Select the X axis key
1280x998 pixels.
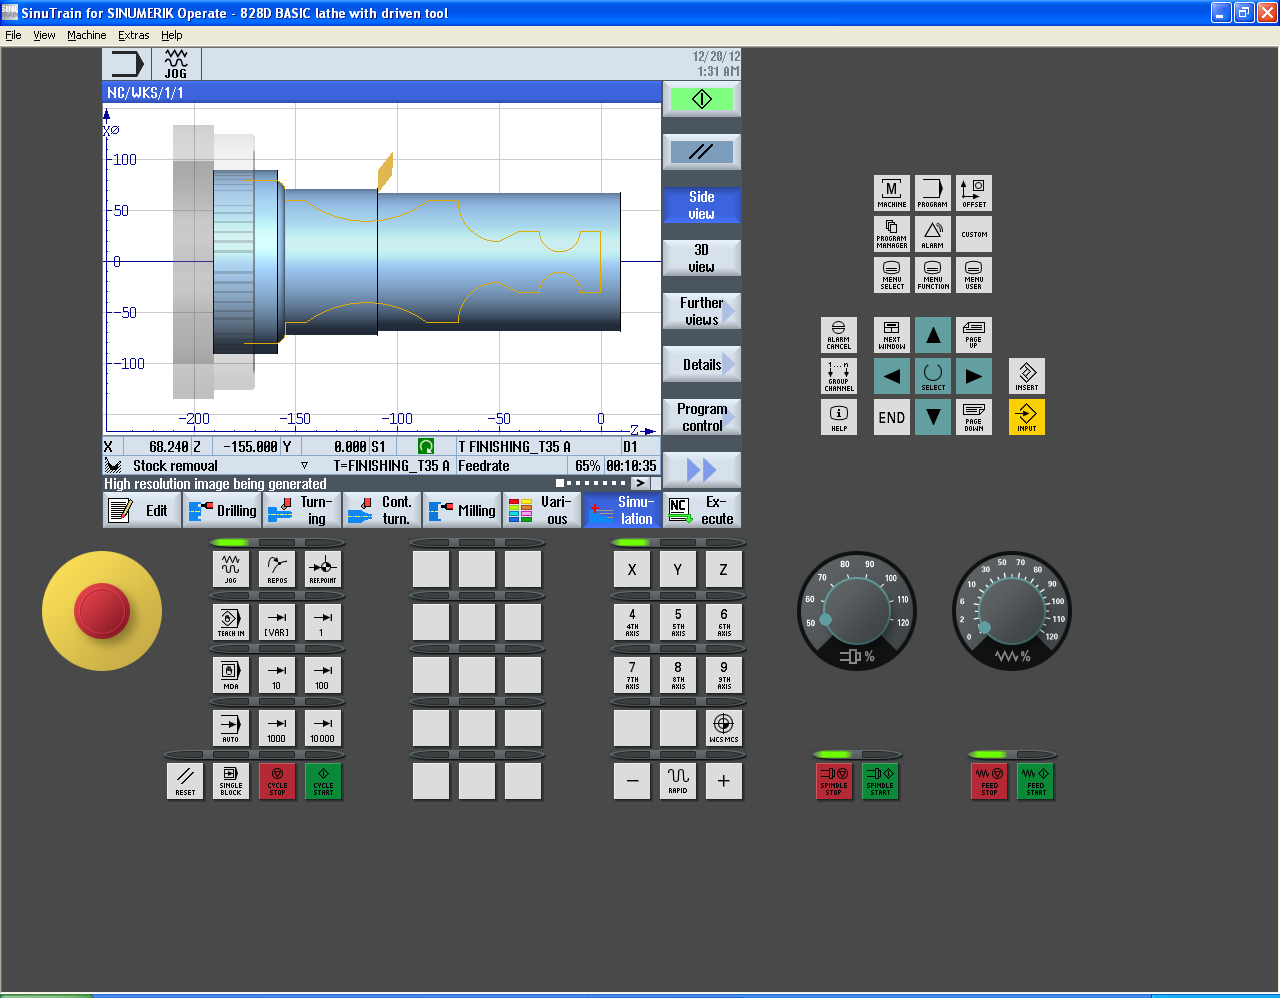pos(632,569)
